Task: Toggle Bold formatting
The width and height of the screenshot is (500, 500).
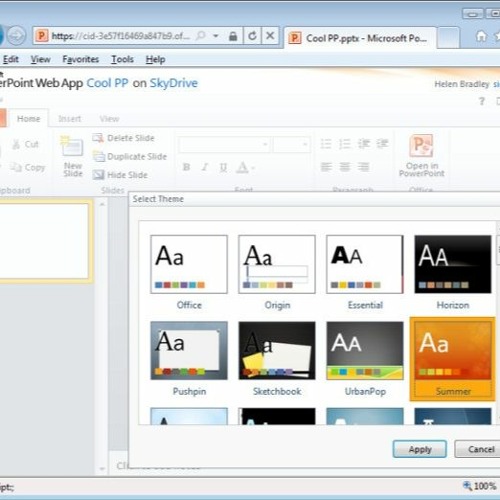Action: (x=187, y=167)
